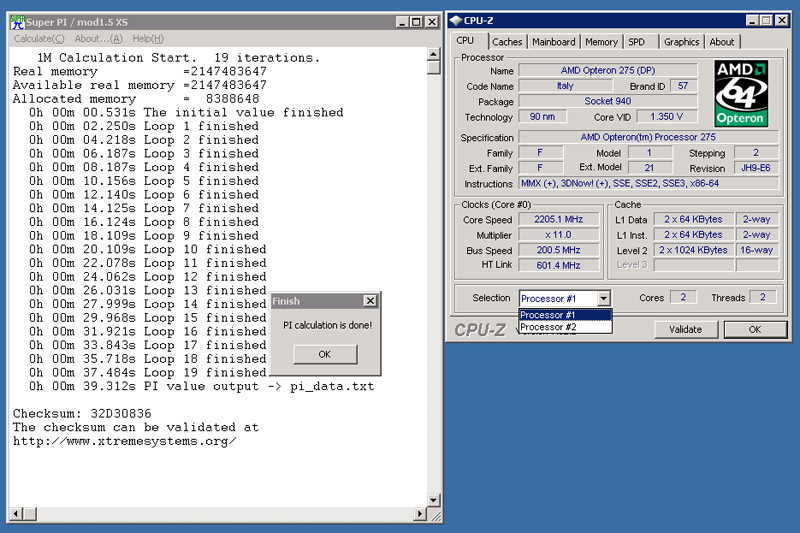Screen dimensions: 800x533
Task: Click the Bus Speed value '200.5 MHz'
Action: click(559, 250)
